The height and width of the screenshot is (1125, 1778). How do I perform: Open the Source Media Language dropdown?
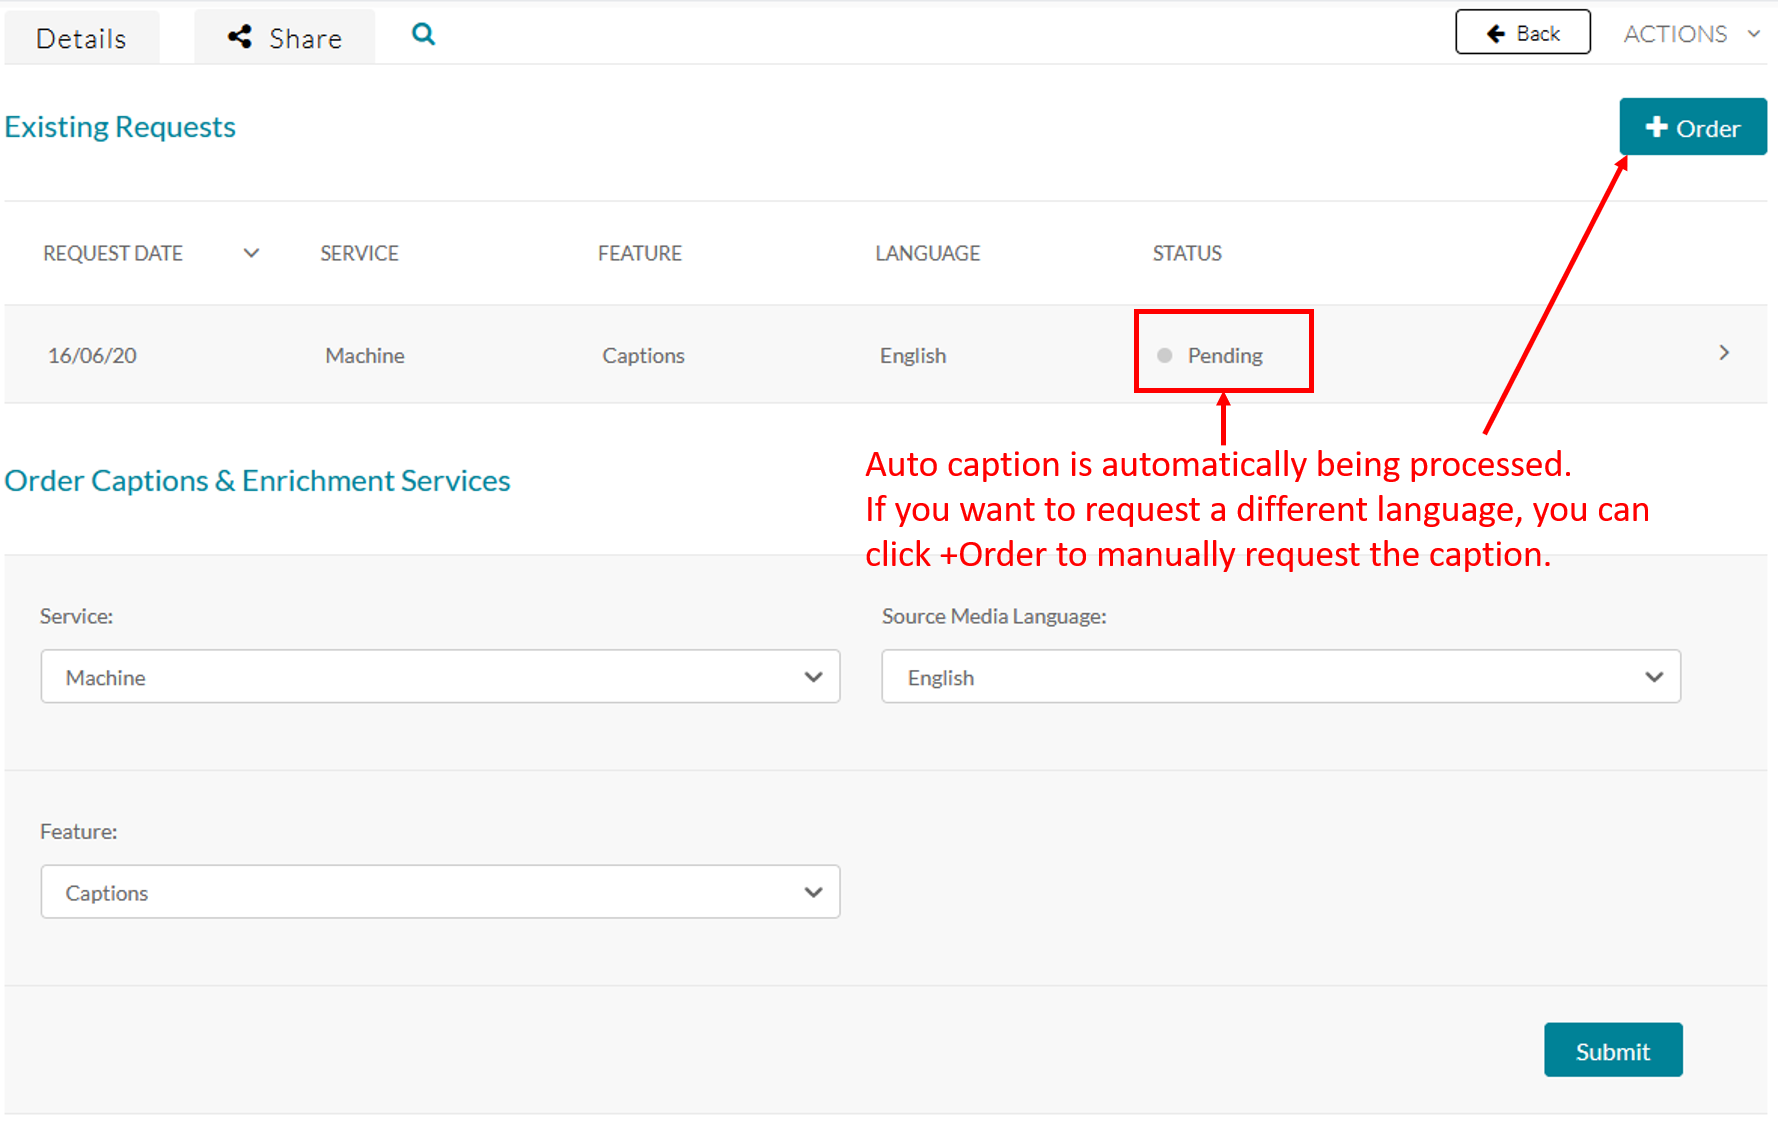pos(1280,677)
